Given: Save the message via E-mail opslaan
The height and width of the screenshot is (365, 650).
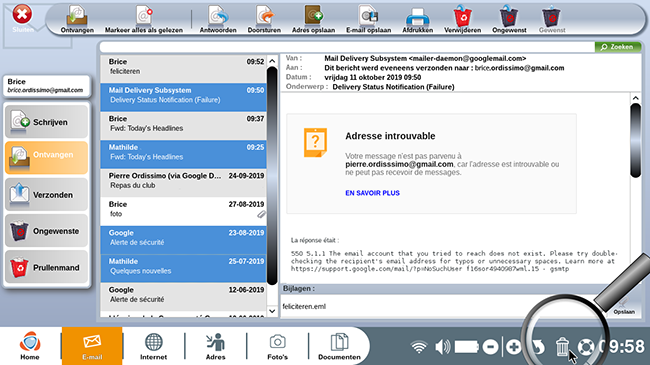Looking at the screenshot, I should point(369,19).
